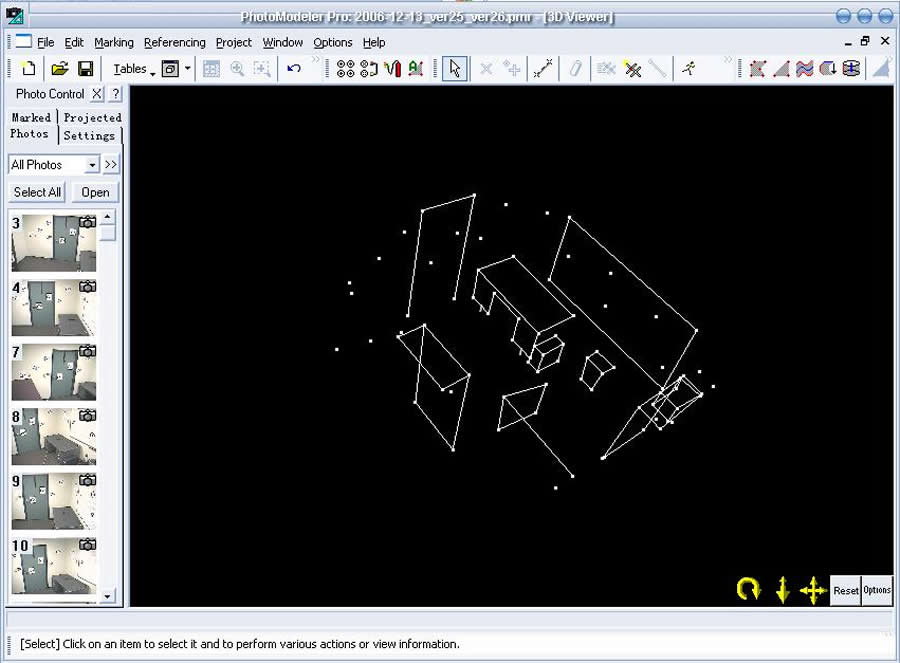Open the Window menu
Image resolution: width=900 pixels, height=663 pixels.
coord(282,42)
